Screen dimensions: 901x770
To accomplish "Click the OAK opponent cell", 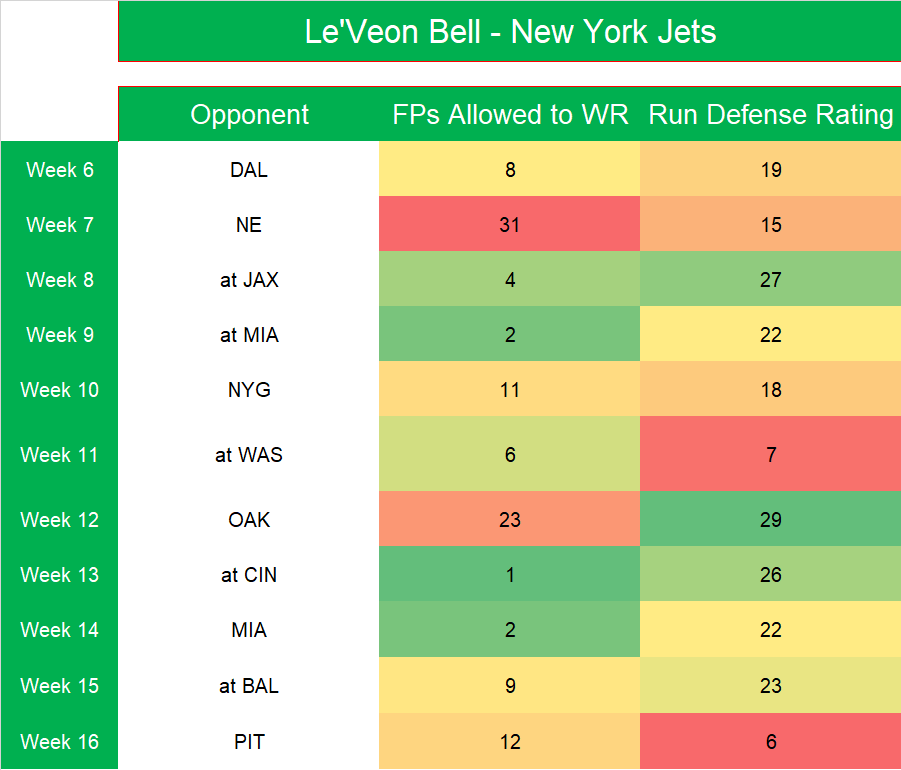I will pyautogui.click(x=249, y=520).
